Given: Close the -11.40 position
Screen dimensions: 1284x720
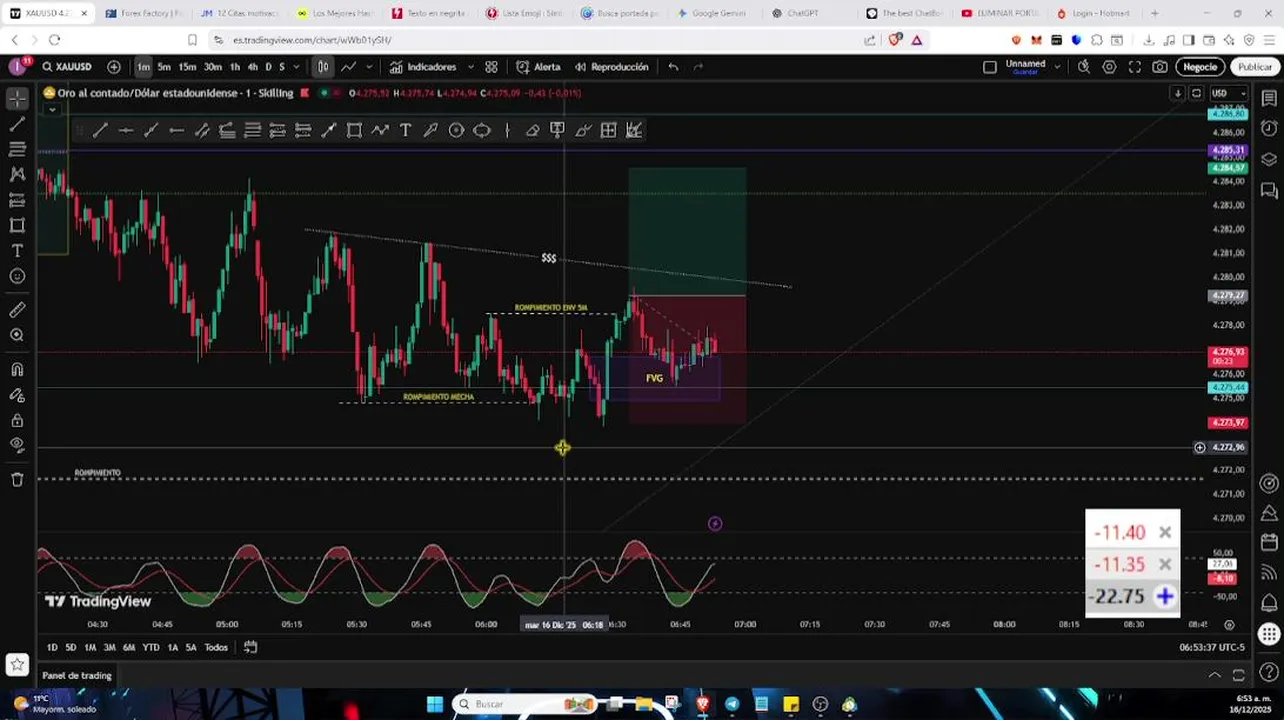Looking at the screenshot, I should click(x=1165, y=533).
